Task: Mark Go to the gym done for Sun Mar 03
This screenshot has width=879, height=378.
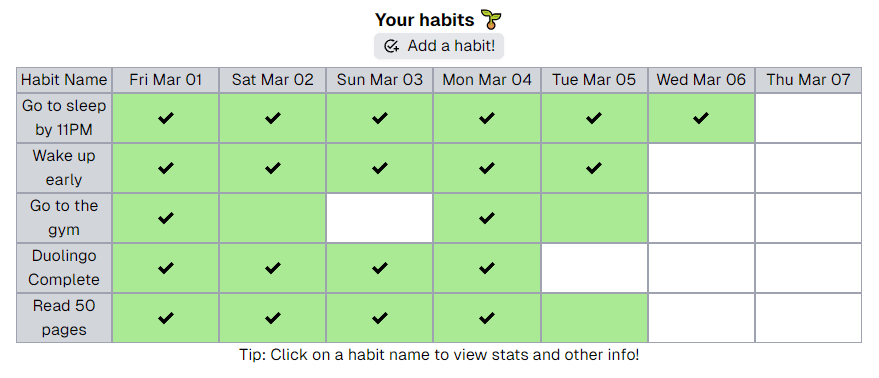Action: click(x=380, y=218)
